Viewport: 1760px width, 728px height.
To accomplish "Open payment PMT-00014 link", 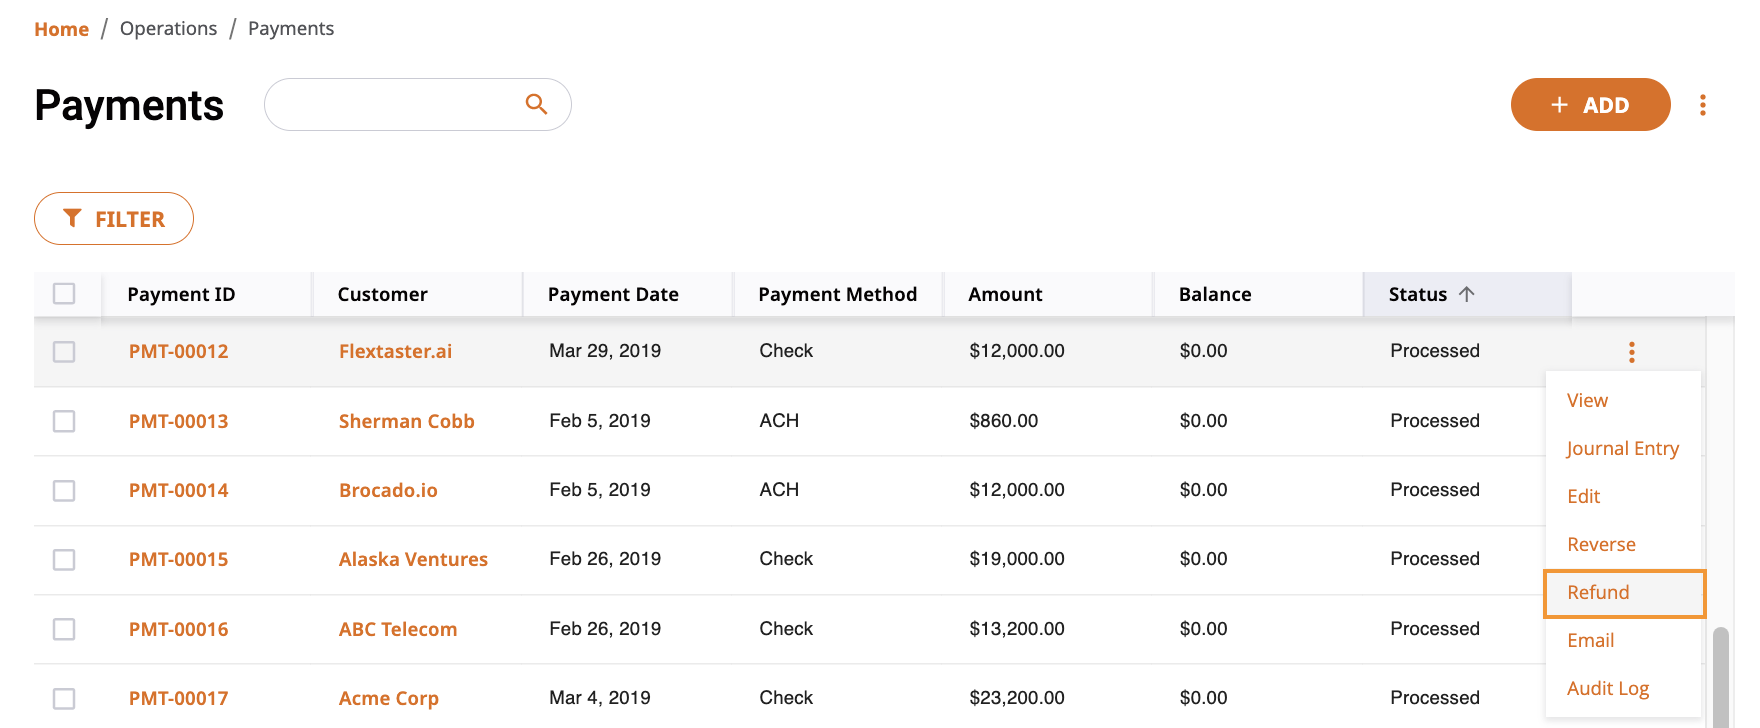I will tap(178, 490).
